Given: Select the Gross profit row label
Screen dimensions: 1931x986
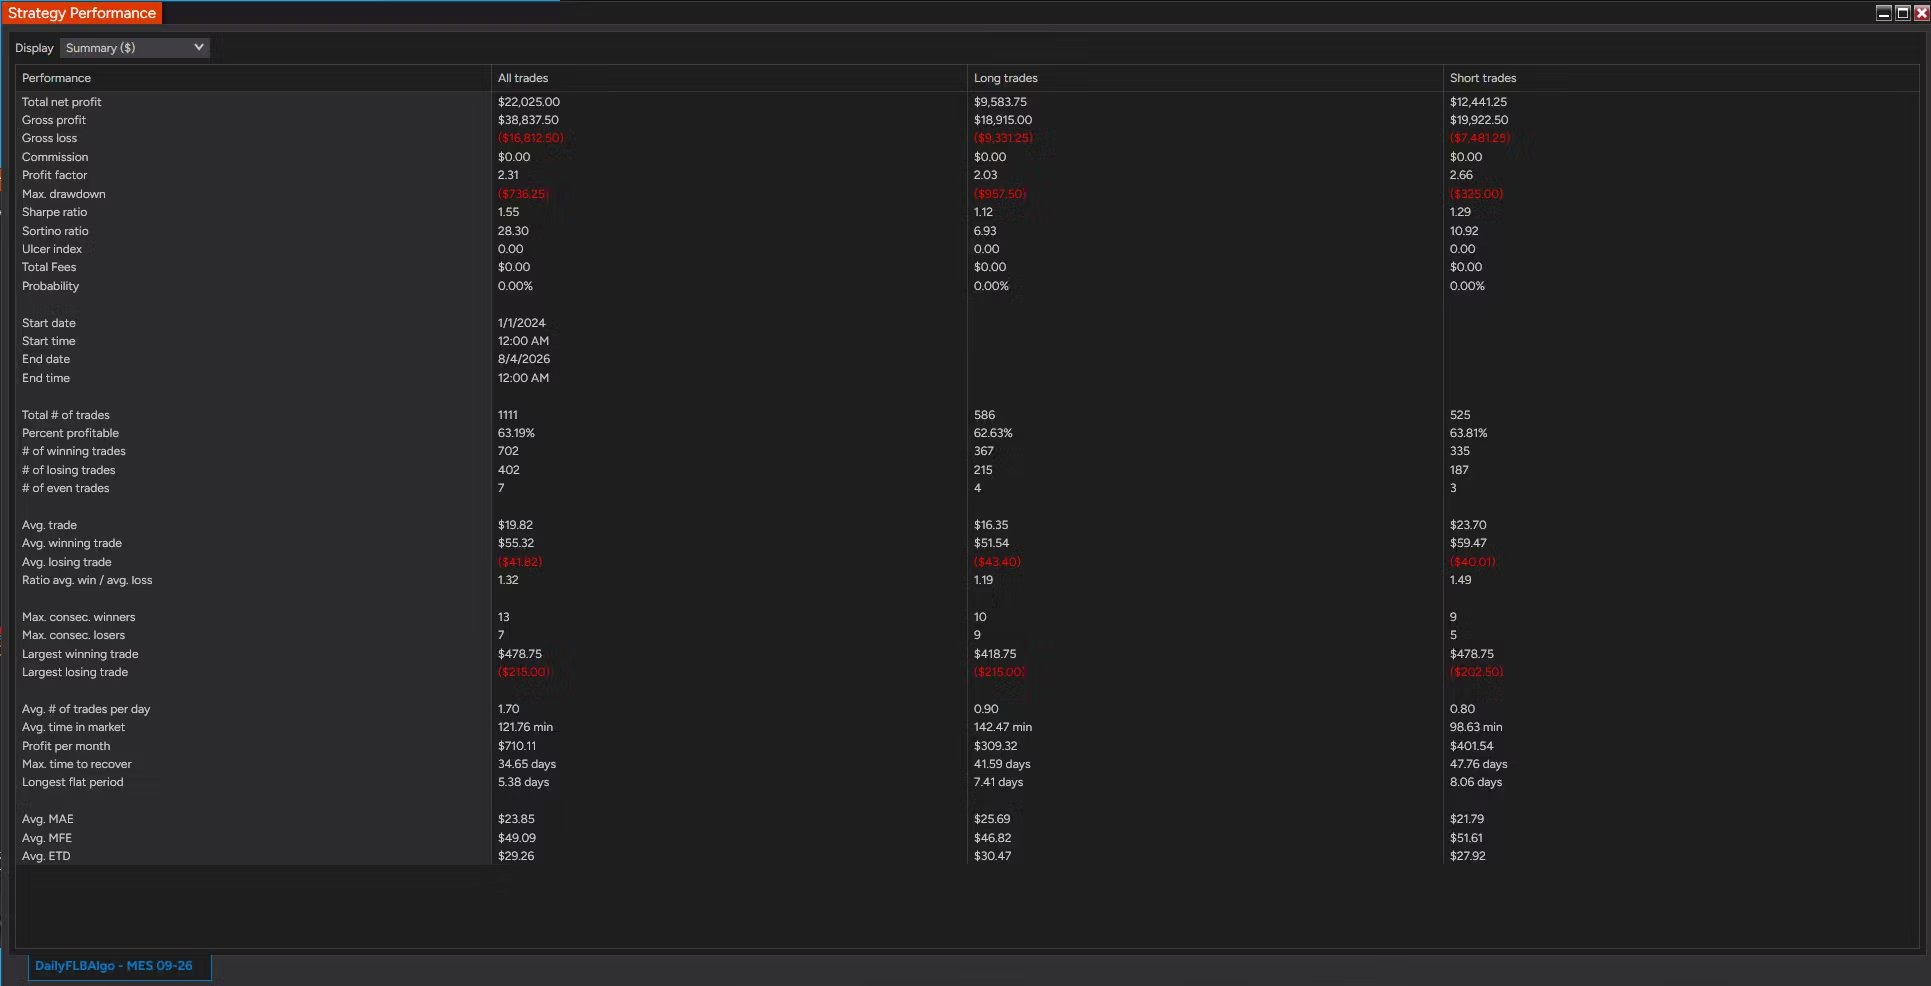Looking at the screenshot, I should coord(54,120).
